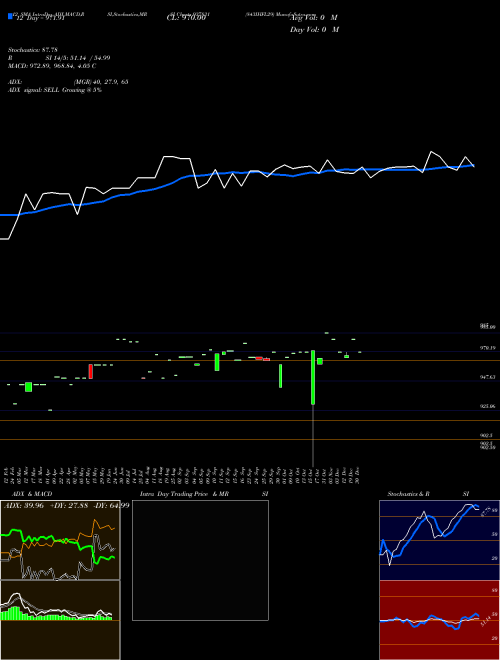Click the RSI chart with dark red background
This screenshot has height=660, width=500.
439,620
